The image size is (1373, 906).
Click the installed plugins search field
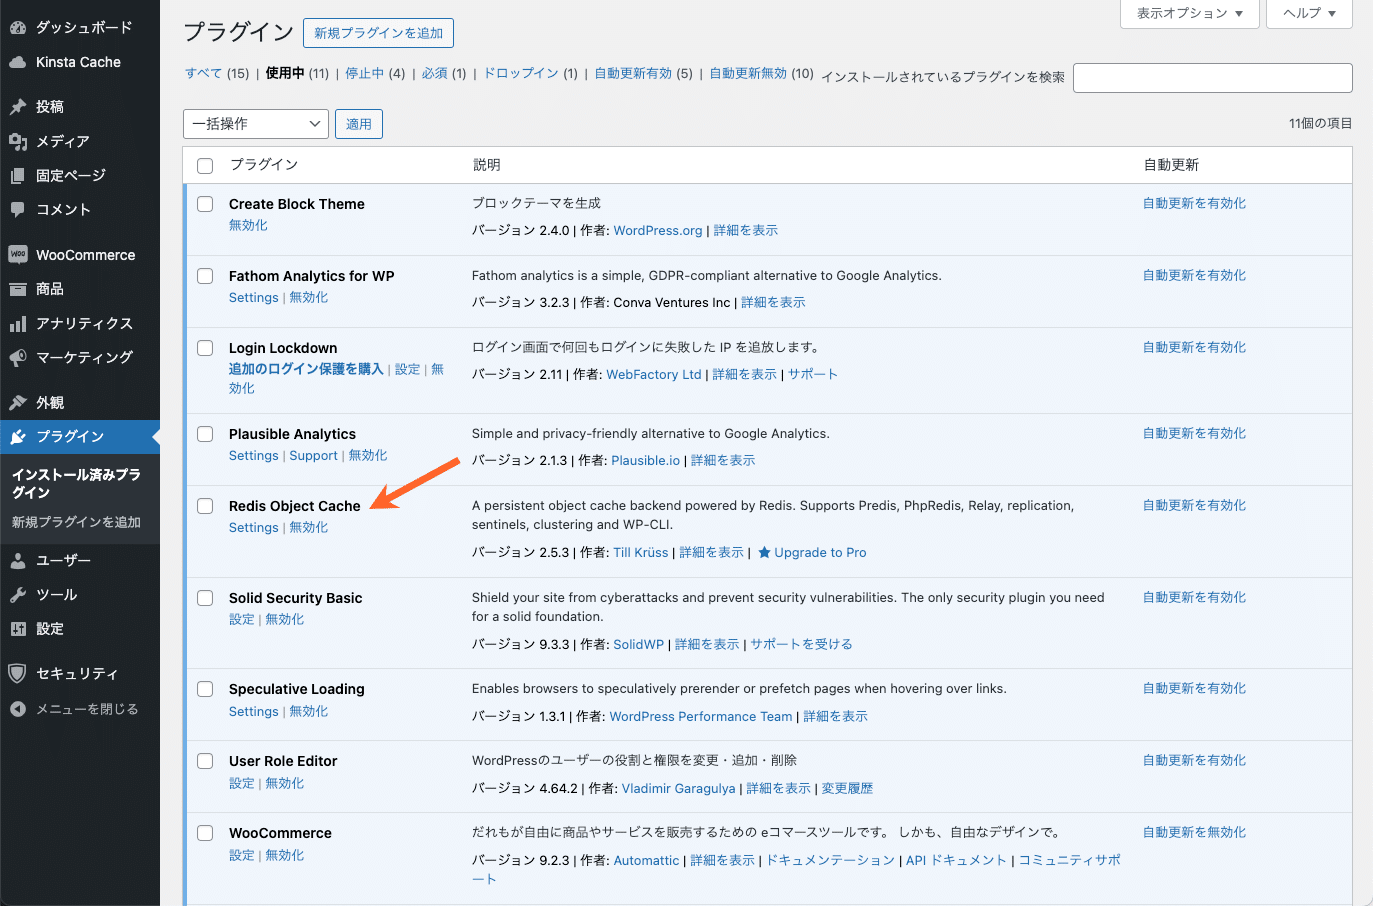(1213, 78)
